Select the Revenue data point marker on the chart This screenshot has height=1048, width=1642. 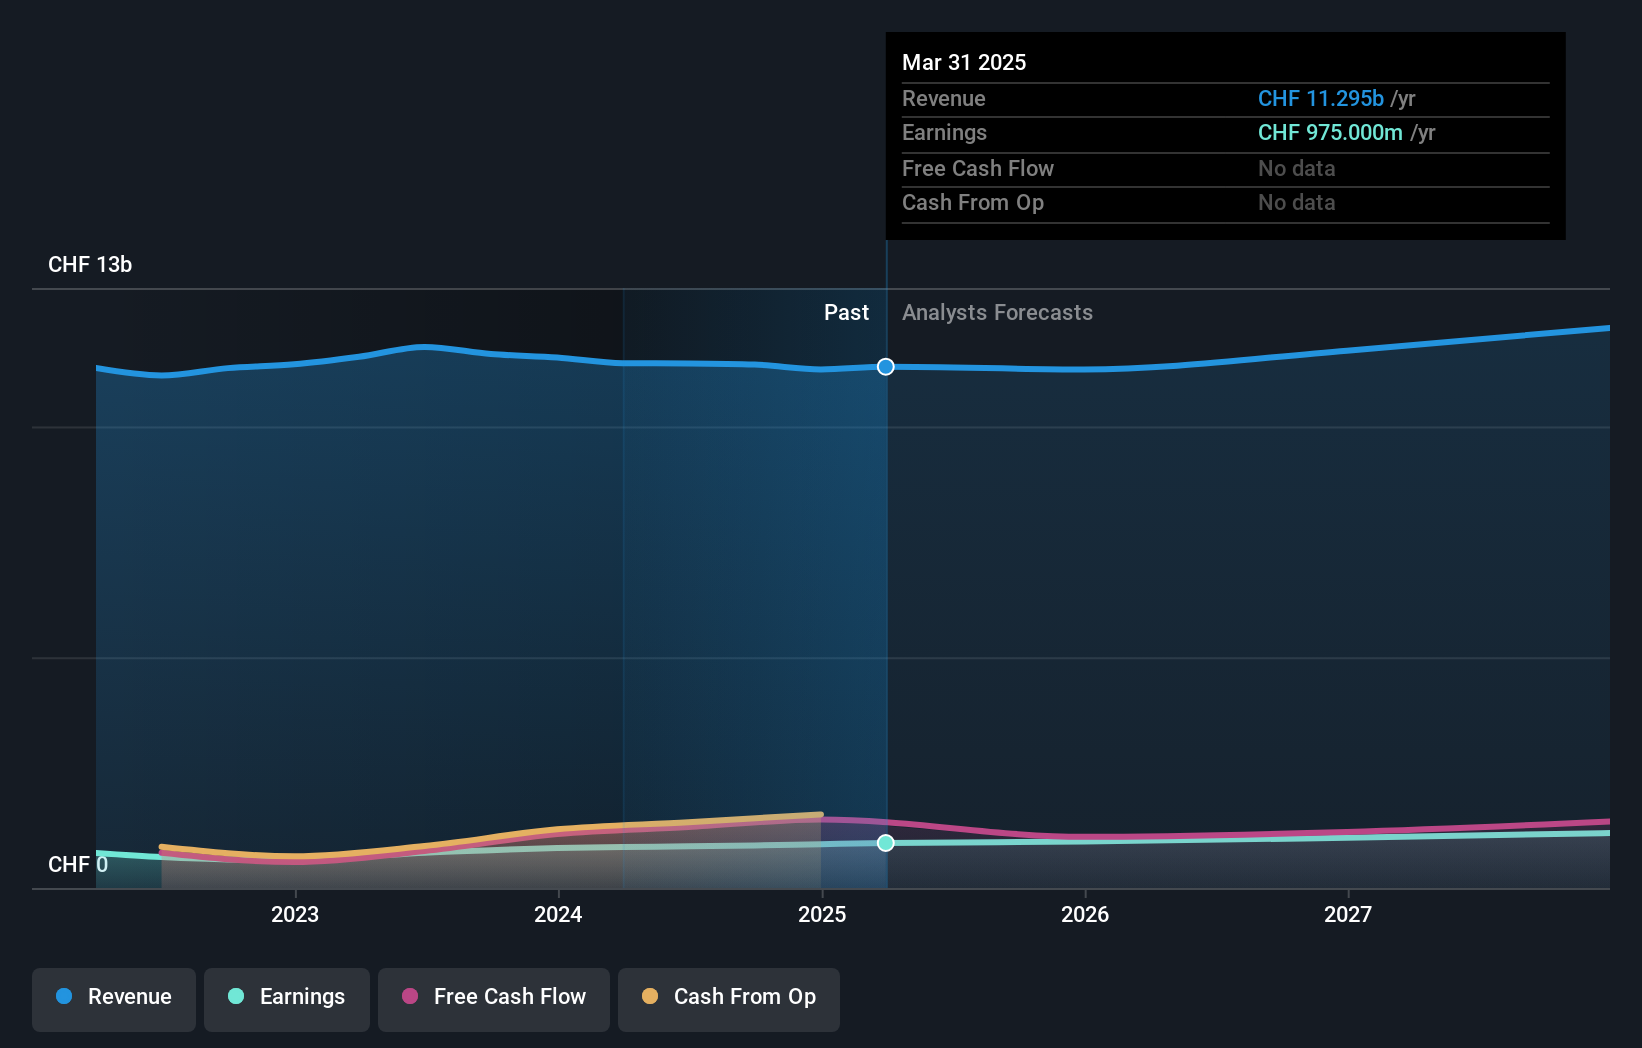pyautogui.click(x=884, y=367)
